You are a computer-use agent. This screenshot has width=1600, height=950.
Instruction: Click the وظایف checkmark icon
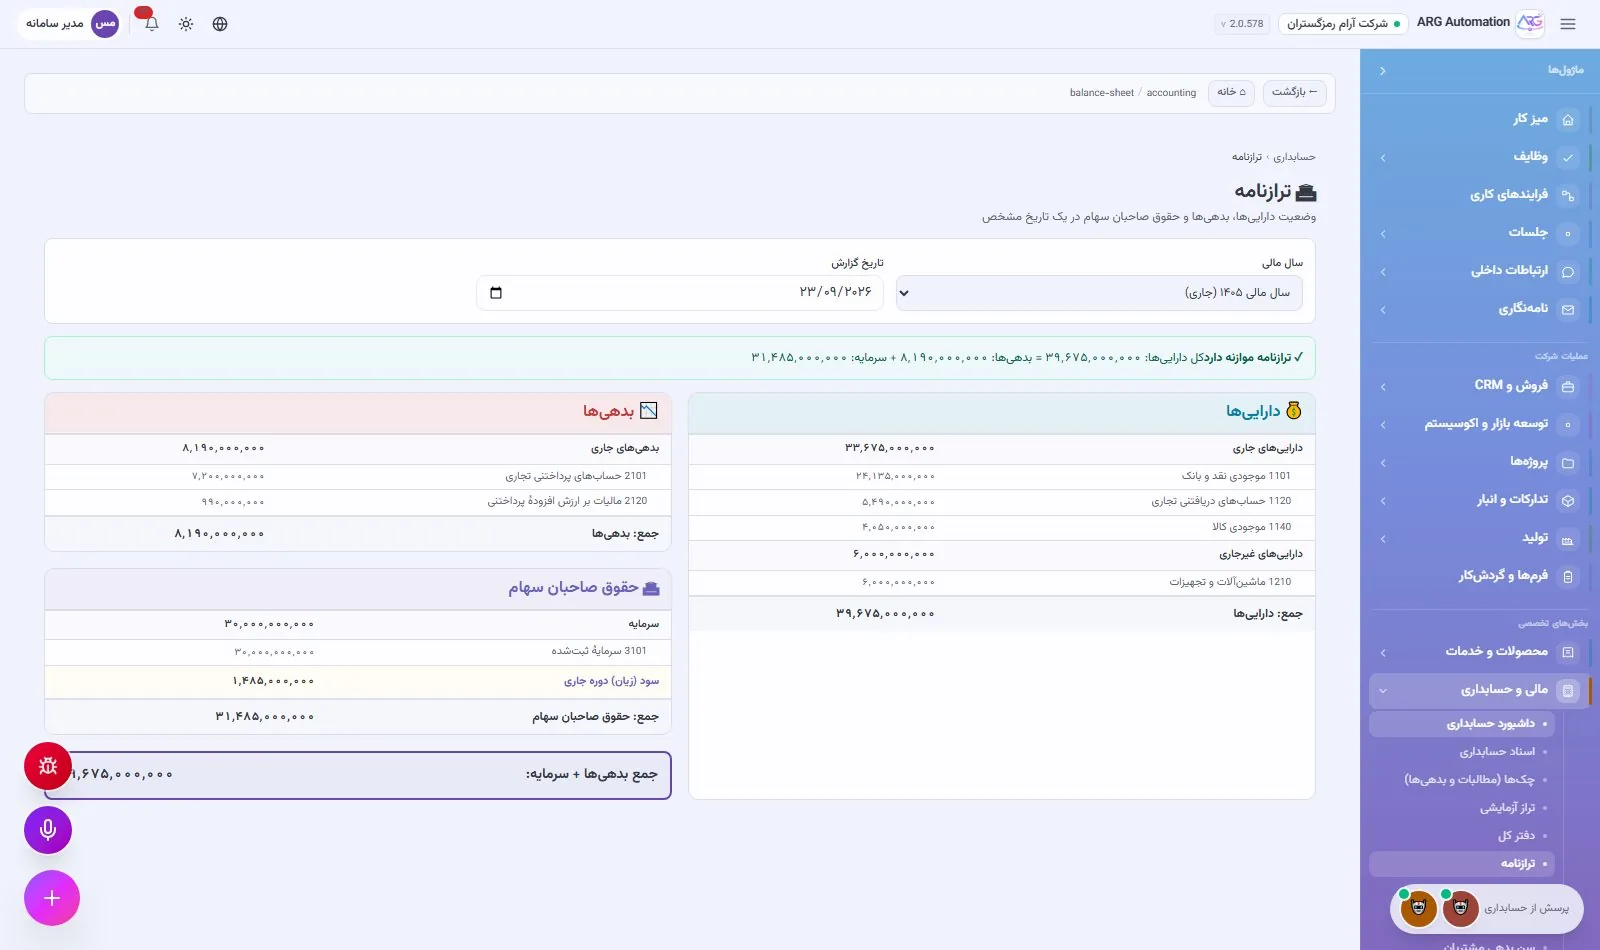point(1568,157)
